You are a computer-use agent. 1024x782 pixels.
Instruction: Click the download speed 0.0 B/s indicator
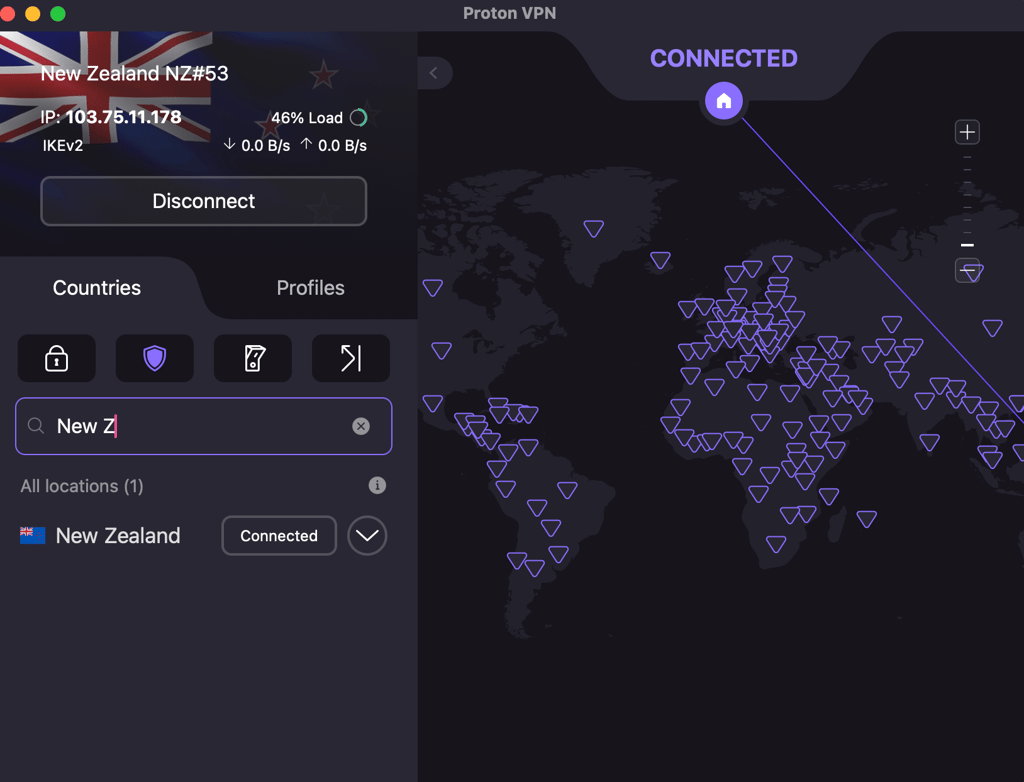257,145
